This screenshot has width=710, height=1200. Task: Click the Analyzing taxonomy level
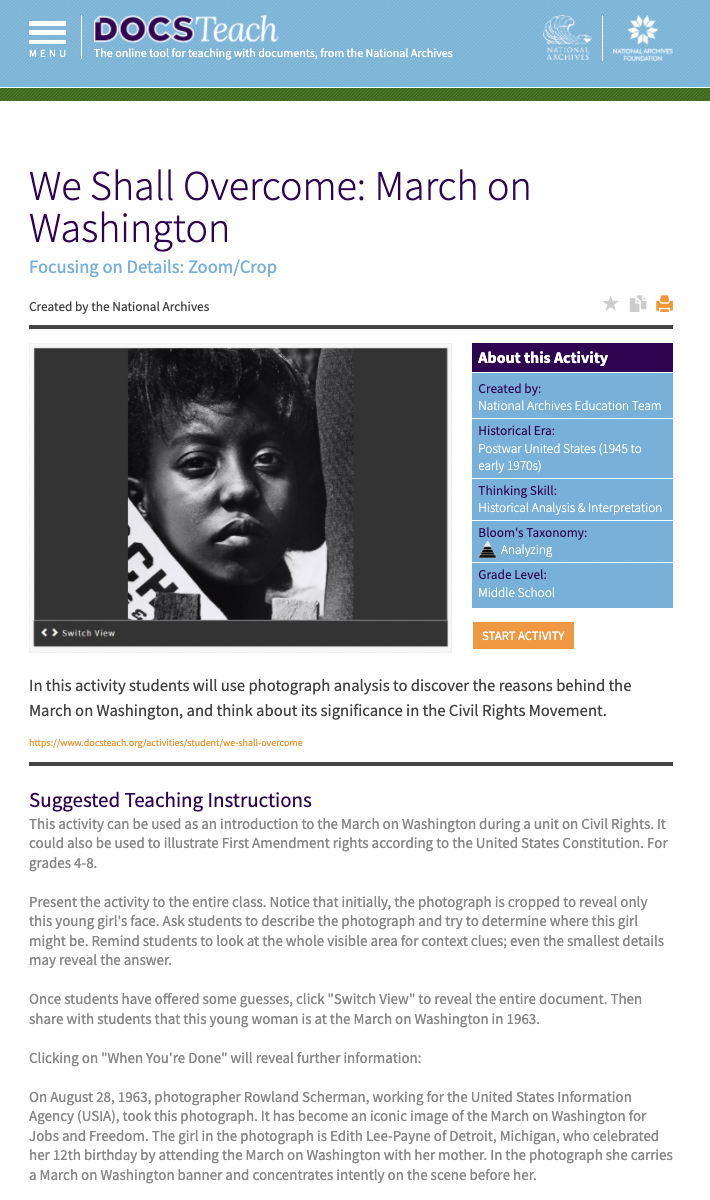tap(526, 550)
